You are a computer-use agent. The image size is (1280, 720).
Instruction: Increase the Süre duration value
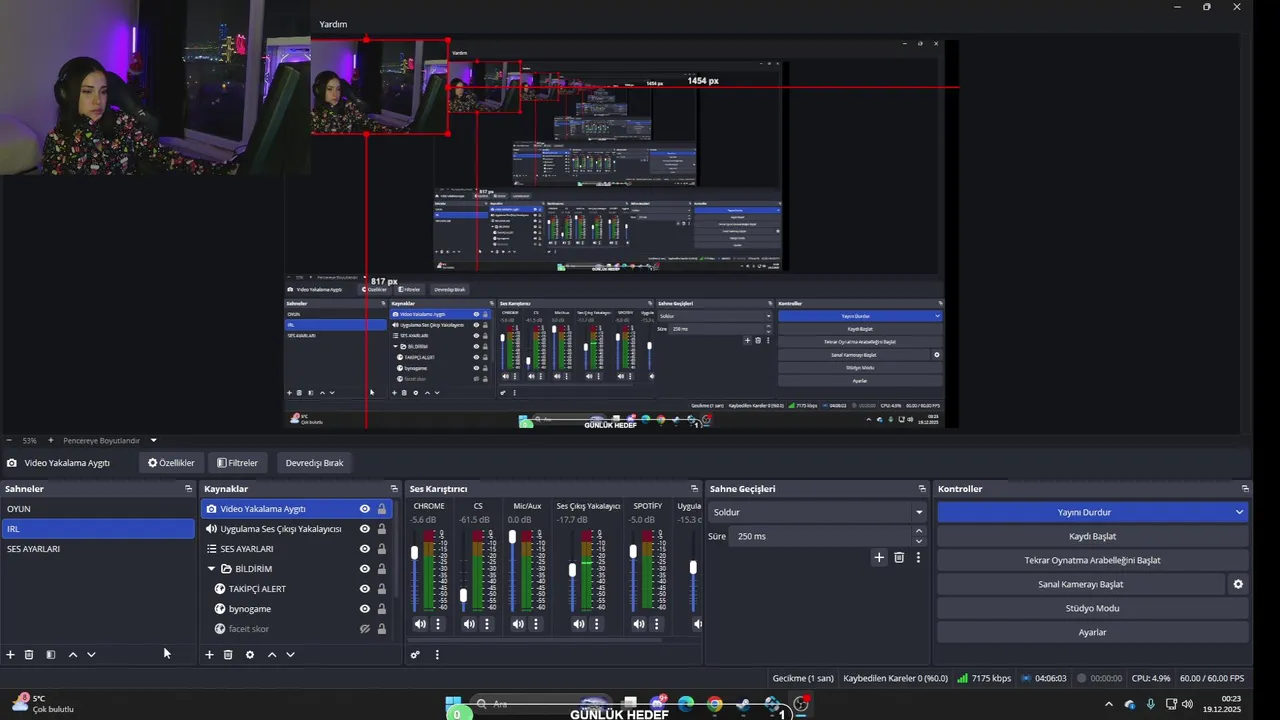tap(919, 531)
